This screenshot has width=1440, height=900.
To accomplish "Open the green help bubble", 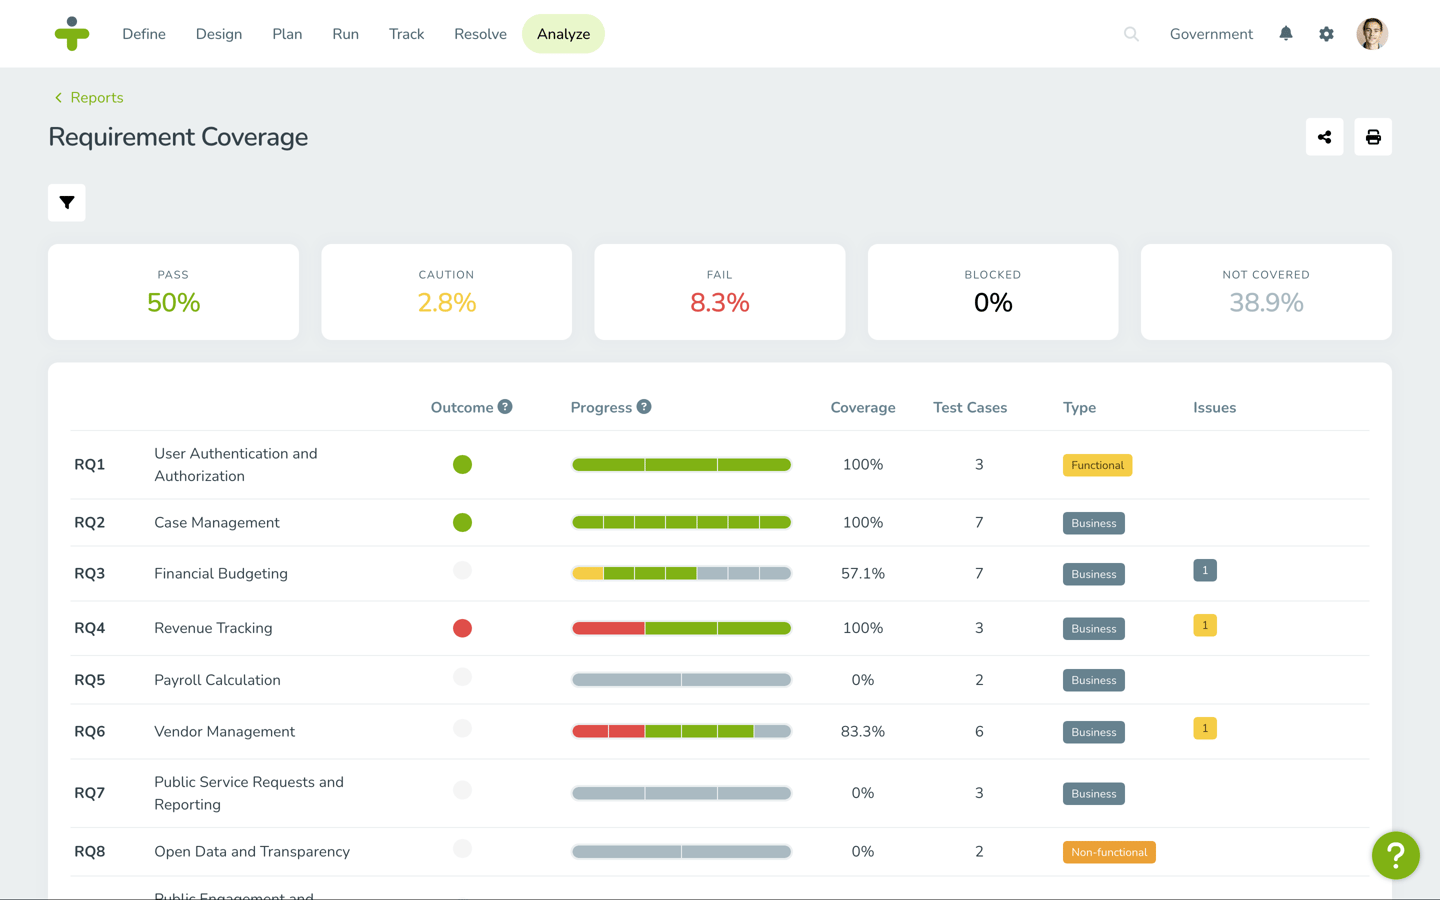I will tap(1396, 856).
